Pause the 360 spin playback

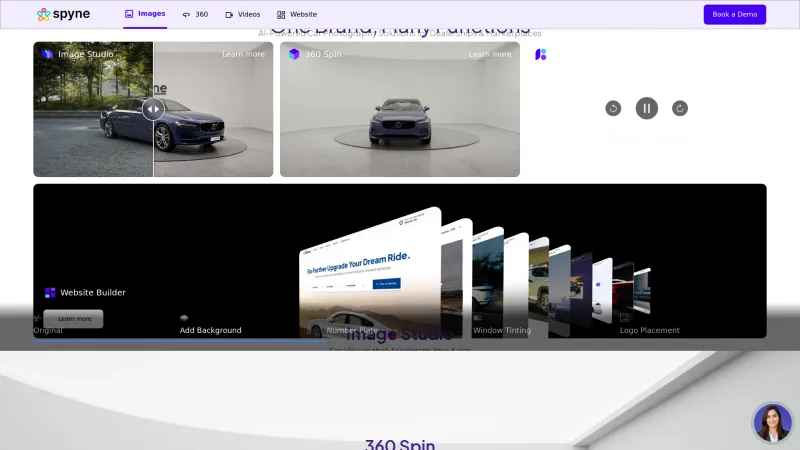pyautogui.click(x=646, y=108)
